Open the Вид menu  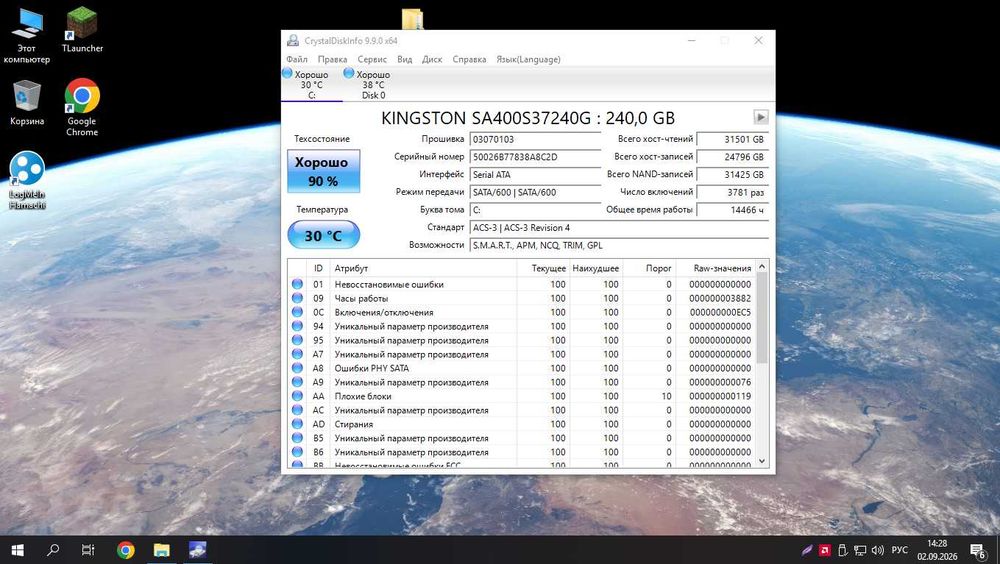tap(404, 59)
